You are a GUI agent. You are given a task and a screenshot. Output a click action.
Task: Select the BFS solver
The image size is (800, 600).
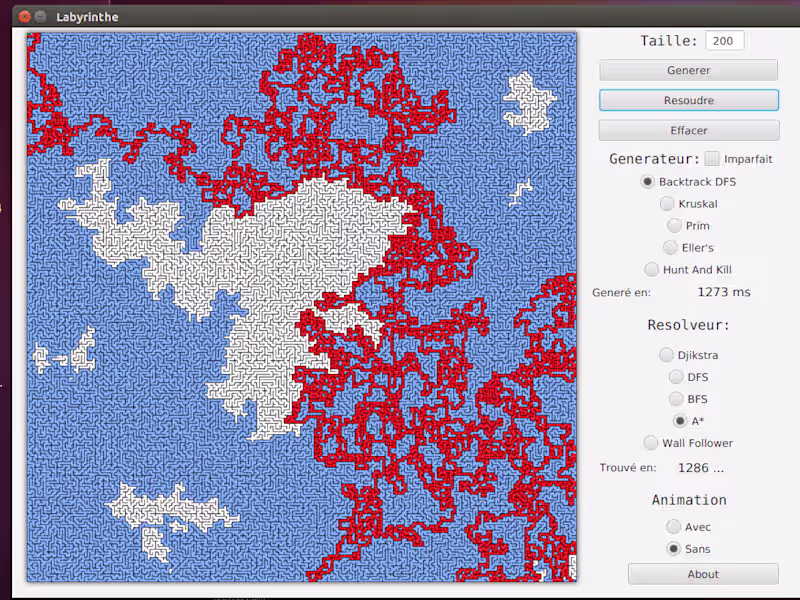(675, 399)
